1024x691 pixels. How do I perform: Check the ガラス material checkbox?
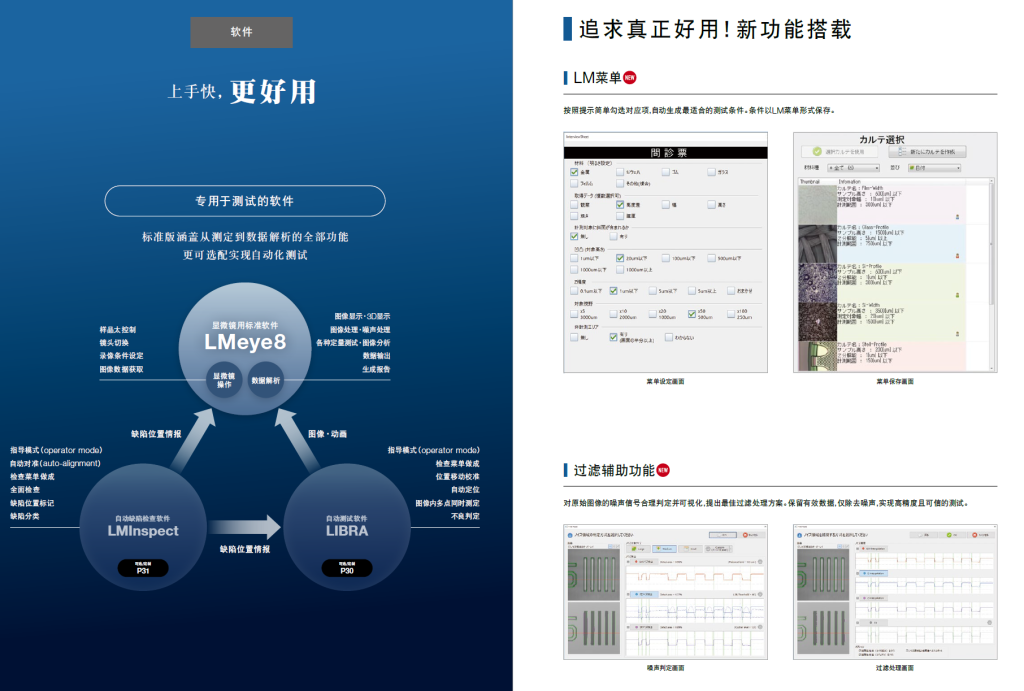[711, 172]
